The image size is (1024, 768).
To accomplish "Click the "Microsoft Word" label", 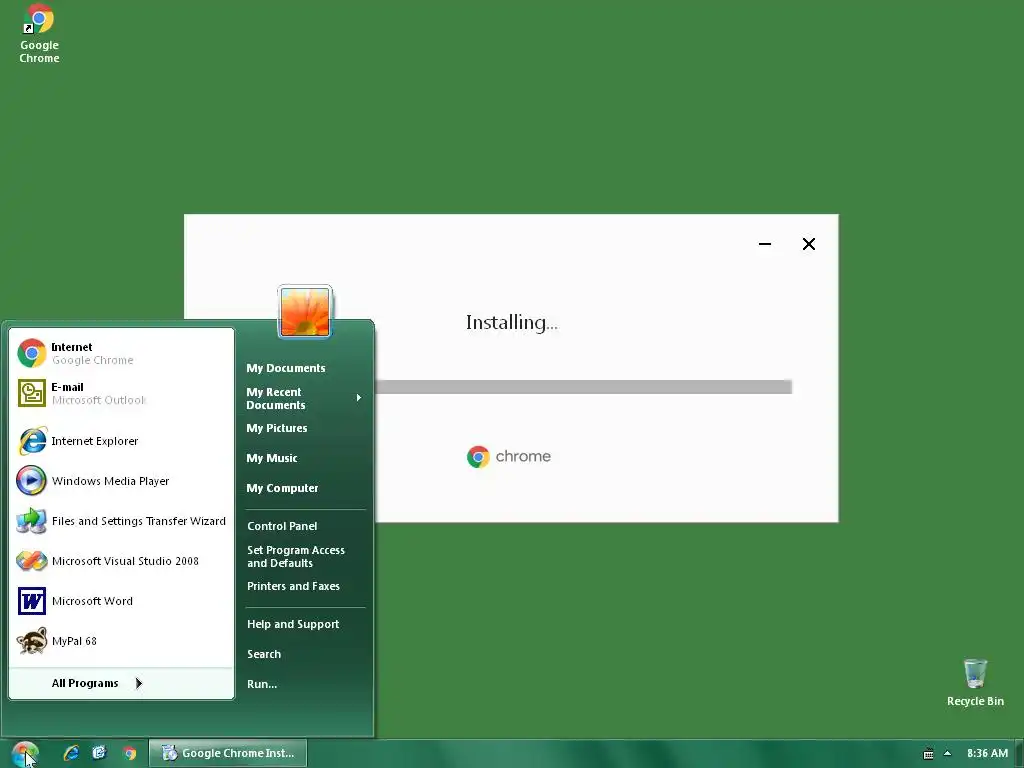I will [x=92, y=601].
